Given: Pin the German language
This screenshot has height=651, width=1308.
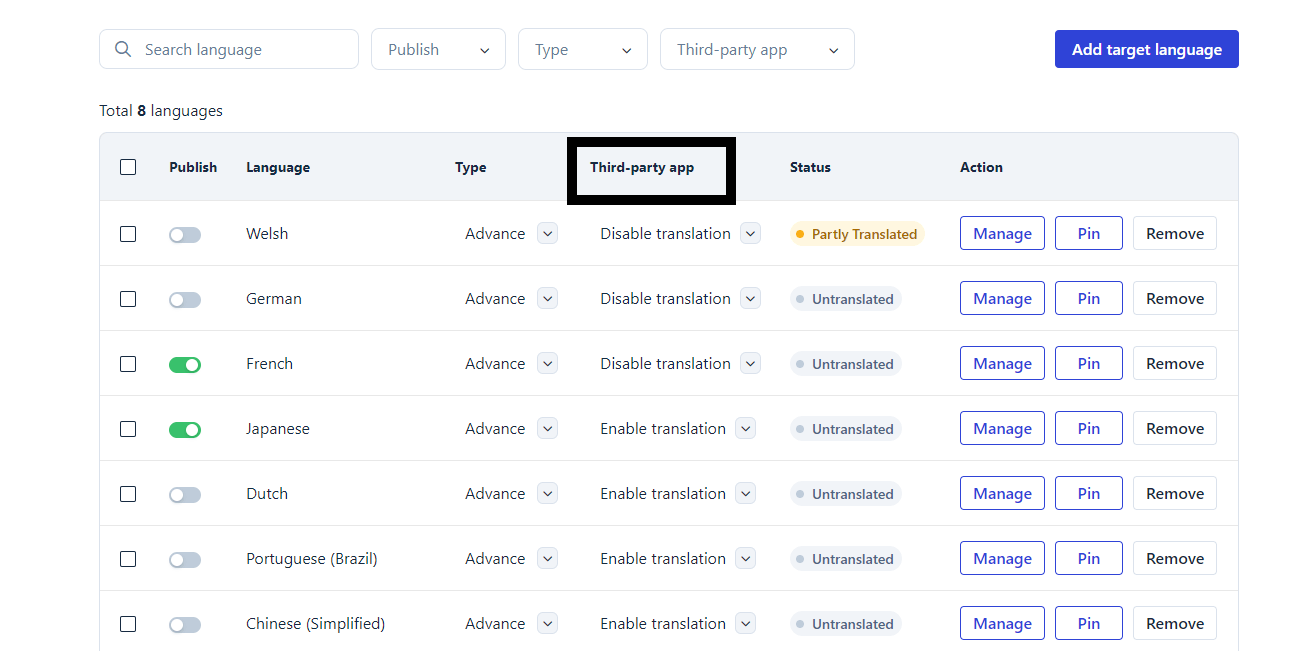Looking at the screenshot, I should tap(1089, 298).
